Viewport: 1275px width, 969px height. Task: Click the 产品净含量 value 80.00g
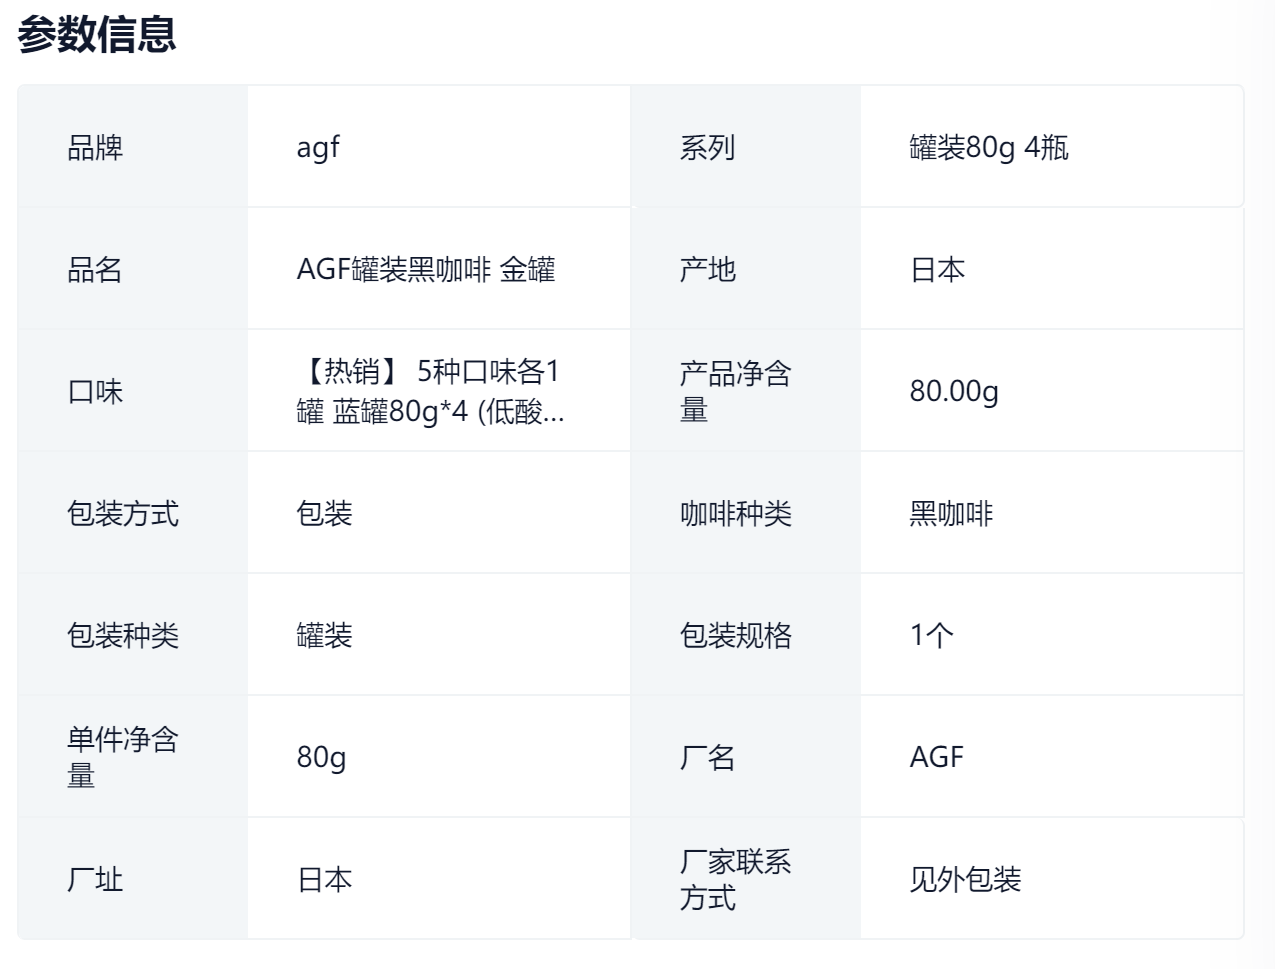(x=954, y=392)
